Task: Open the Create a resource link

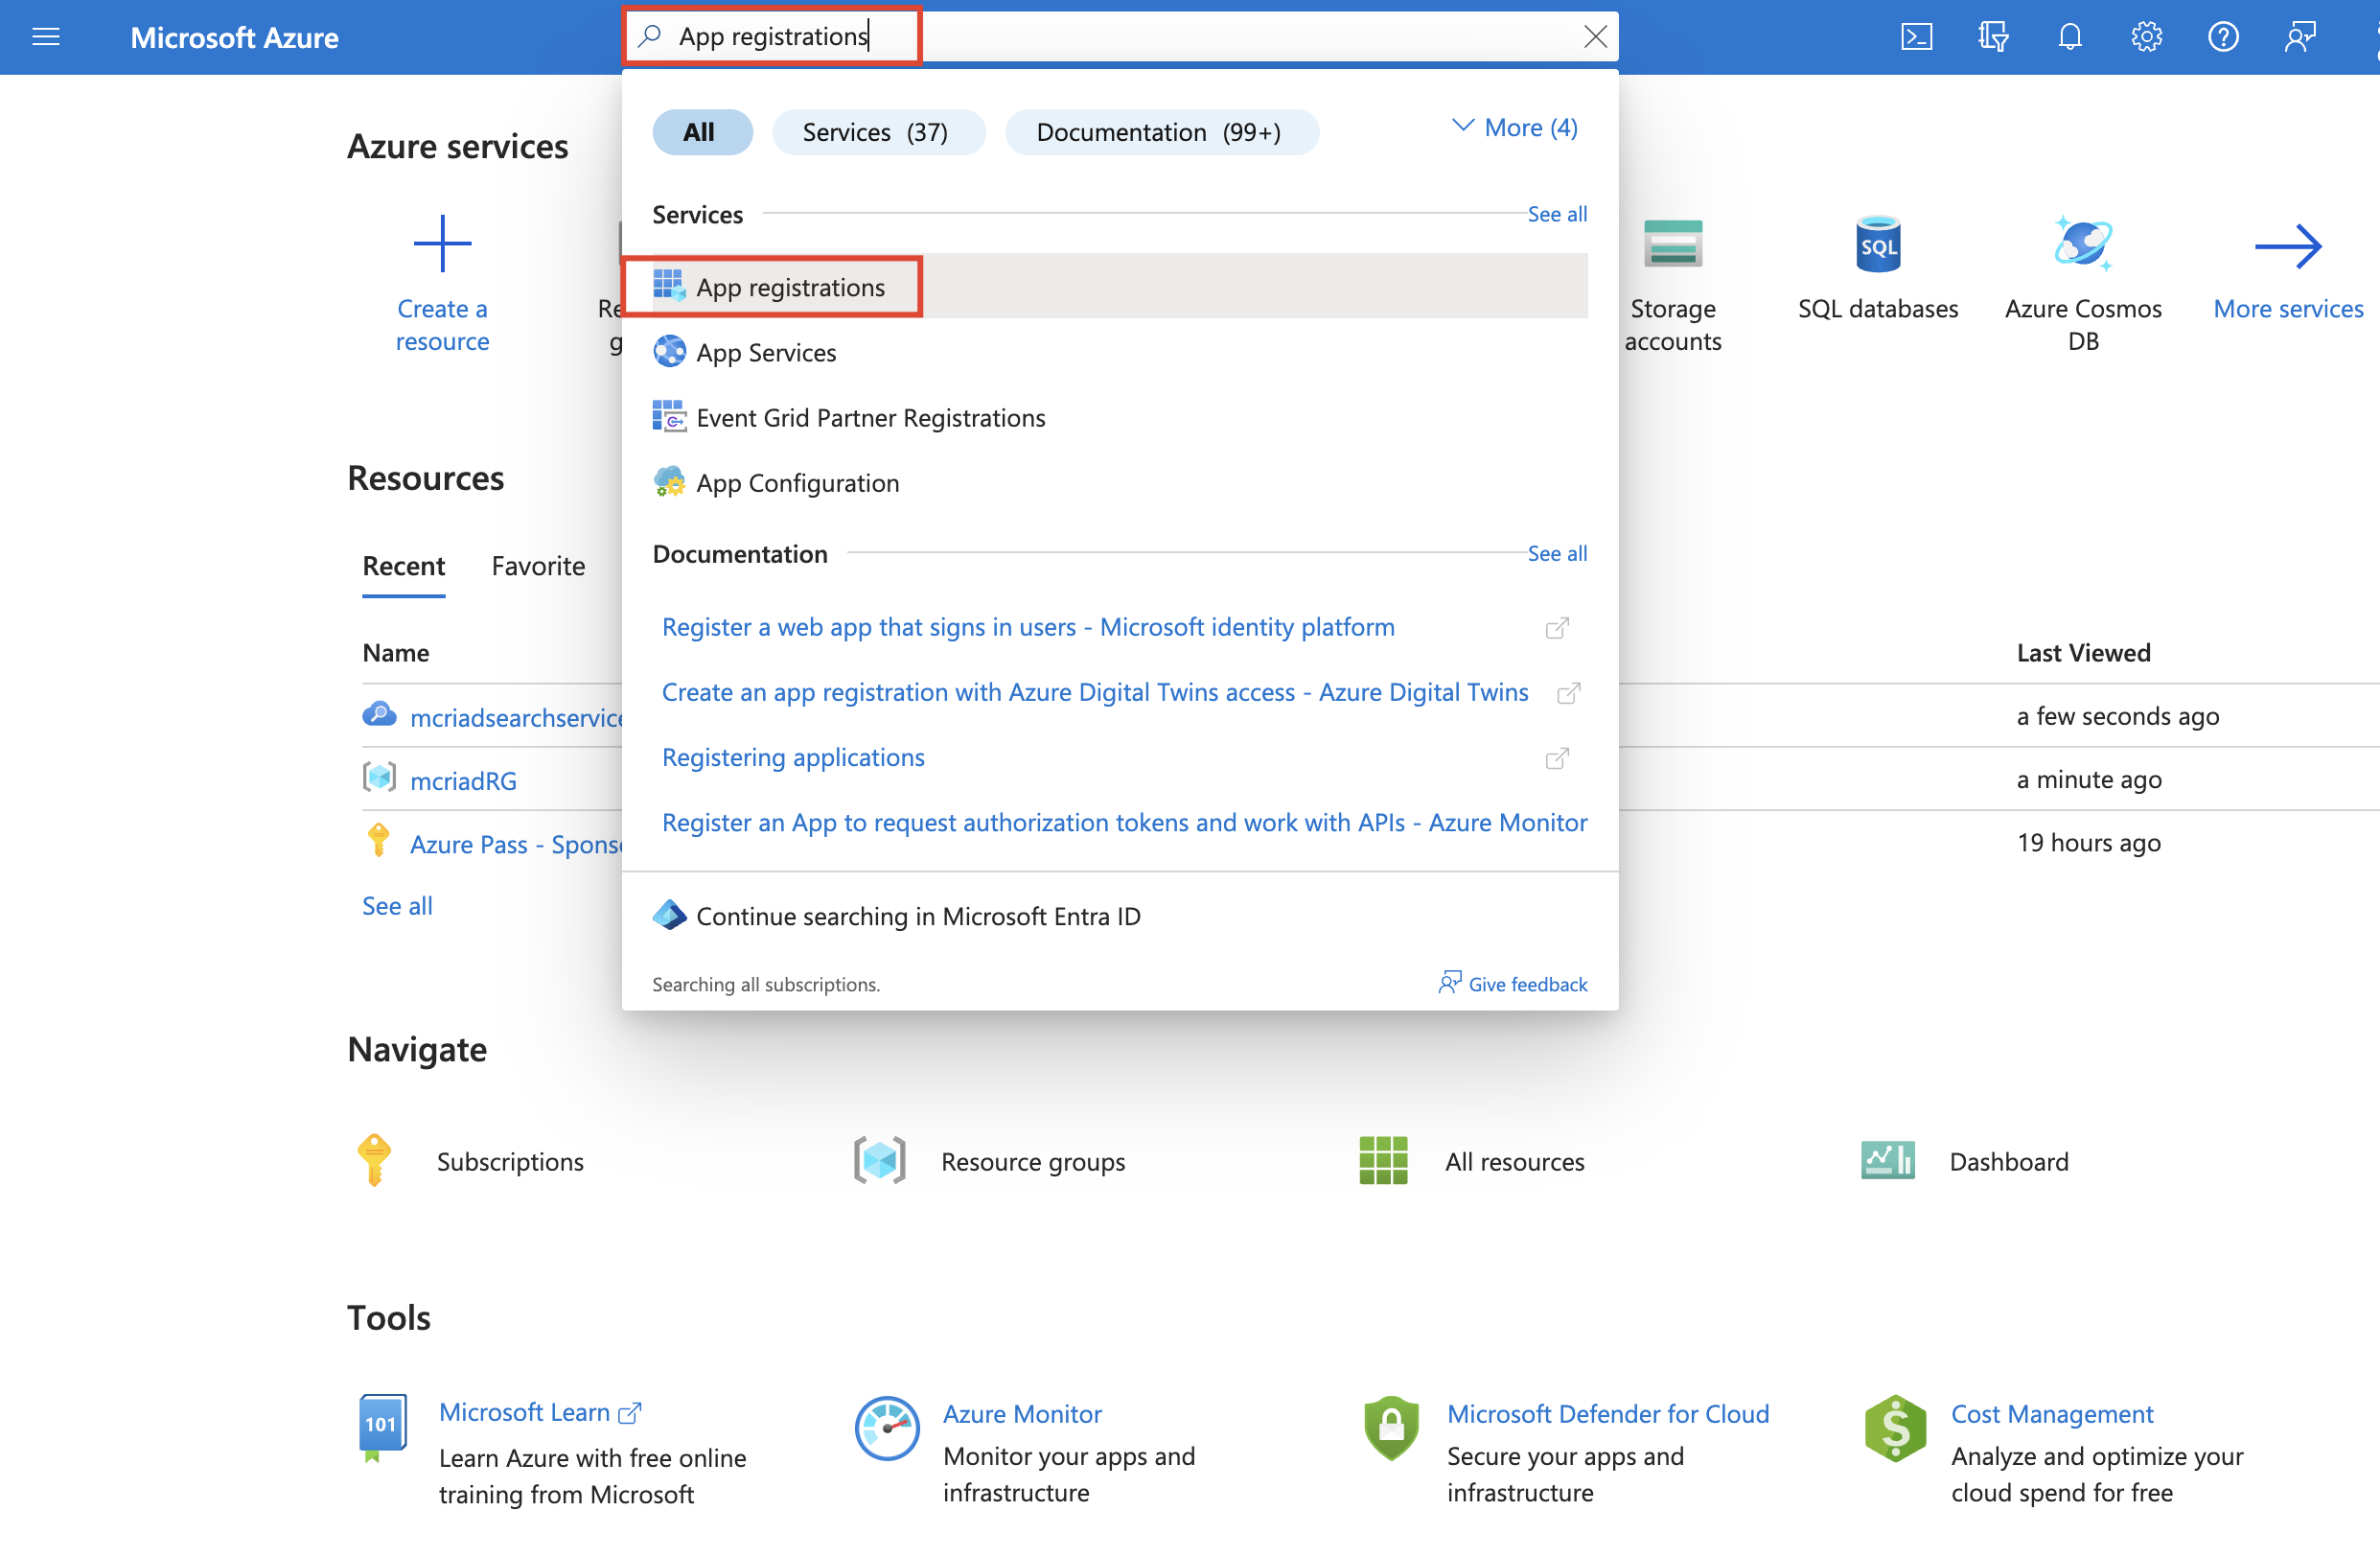Action: coord(442,324)
